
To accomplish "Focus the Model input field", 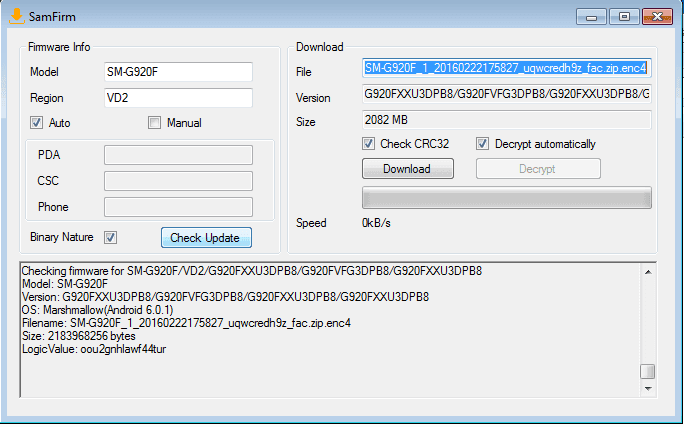I will 178,72.
